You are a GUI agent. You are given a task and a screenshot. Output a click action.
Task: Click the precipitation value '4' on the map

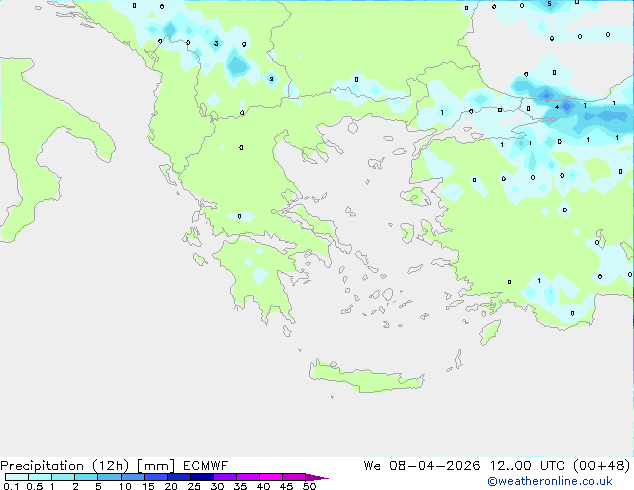pyautogui.click(x=557, y=107)
